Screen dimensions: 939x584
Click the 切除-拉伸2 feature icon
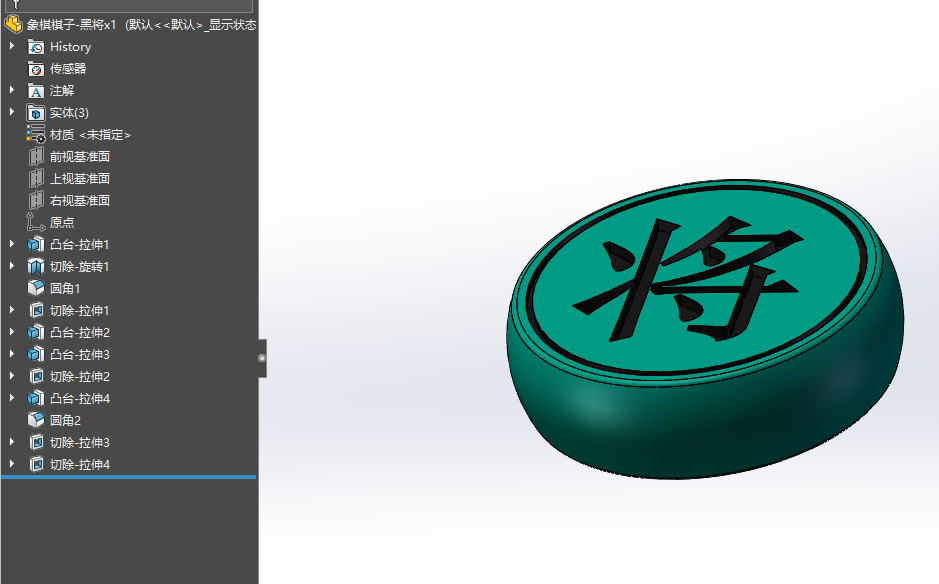(x=36, y=376)
